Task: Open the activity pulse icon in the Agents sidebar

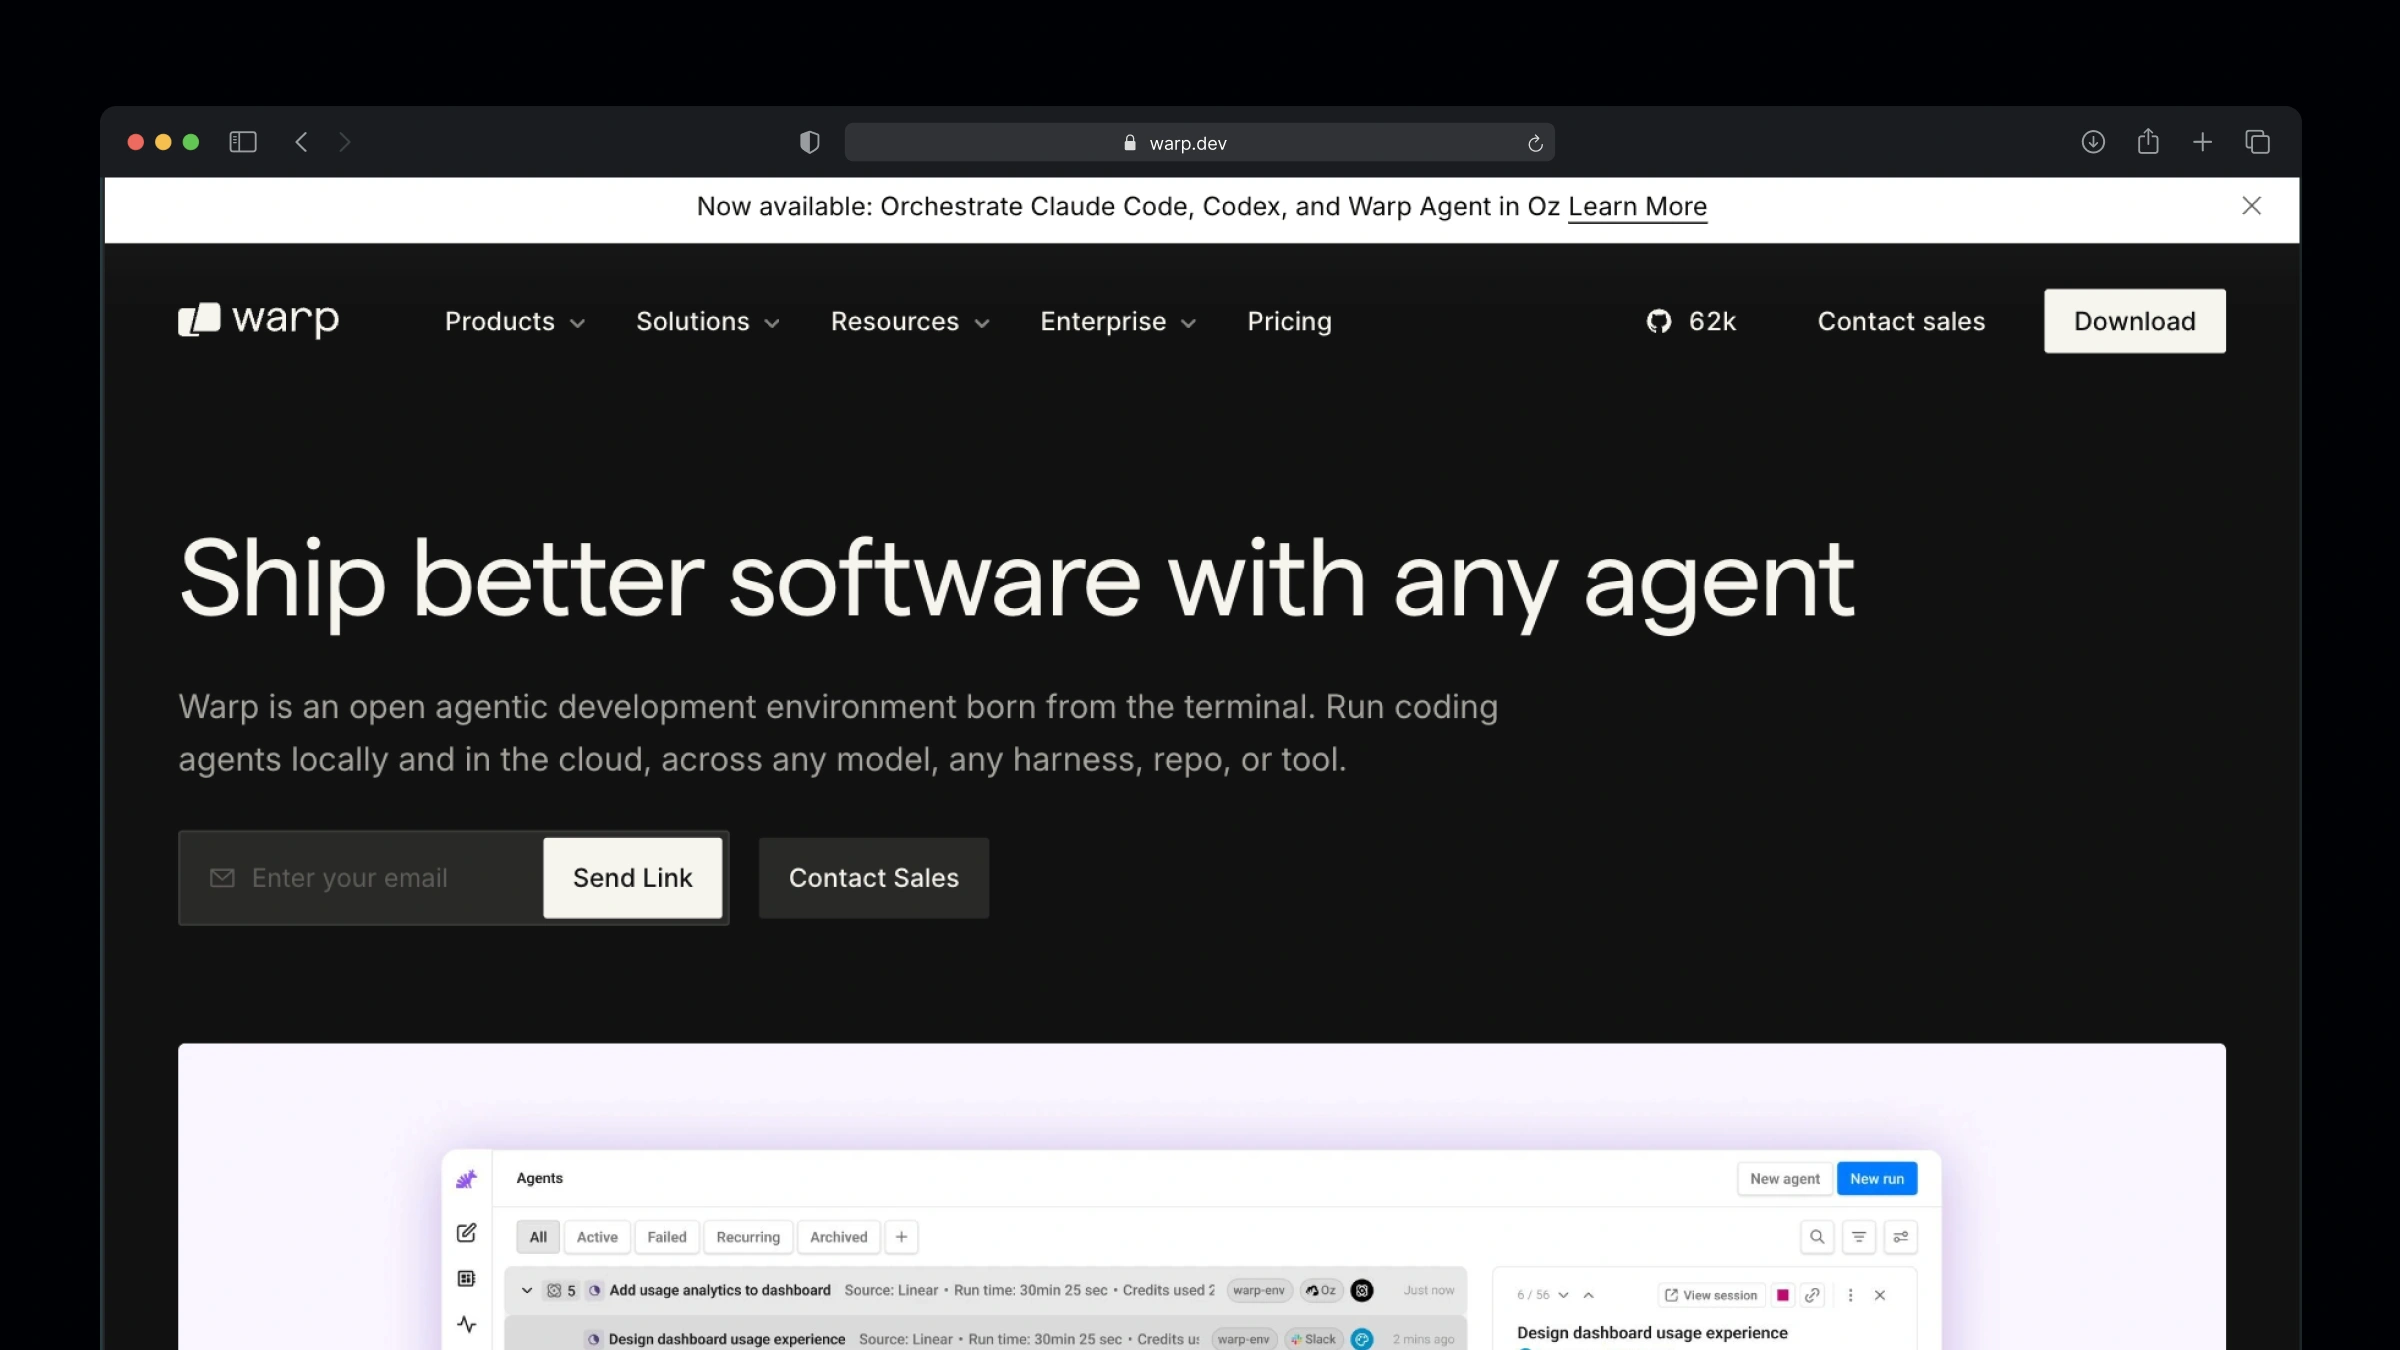Action: pos(466,1324)
